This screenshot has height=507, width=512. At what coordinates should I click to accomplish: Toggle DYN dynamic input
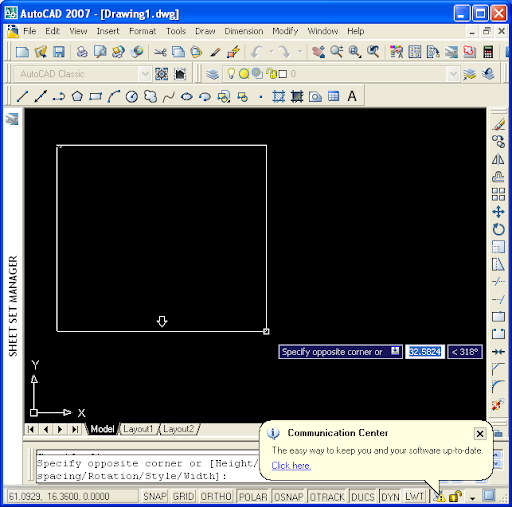(x=390, y=496)
